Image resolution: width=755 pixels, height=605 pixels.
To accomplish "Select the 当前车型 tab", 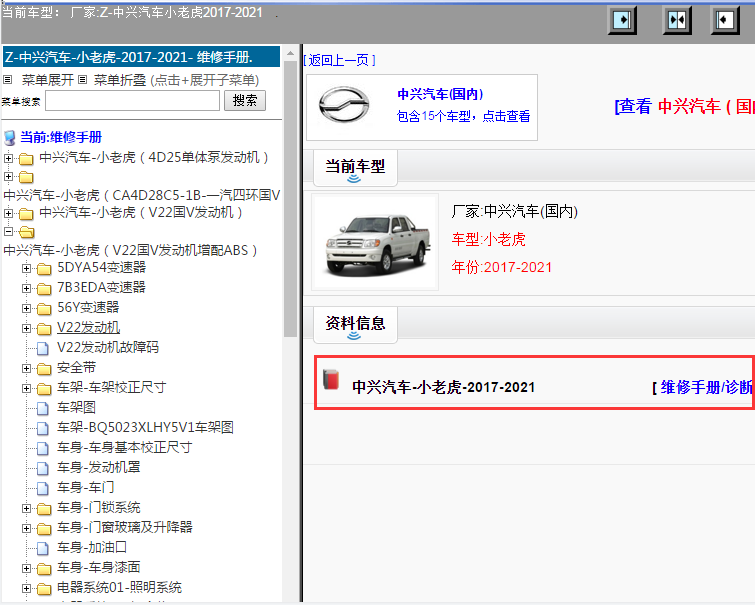I will click(355, 168).
